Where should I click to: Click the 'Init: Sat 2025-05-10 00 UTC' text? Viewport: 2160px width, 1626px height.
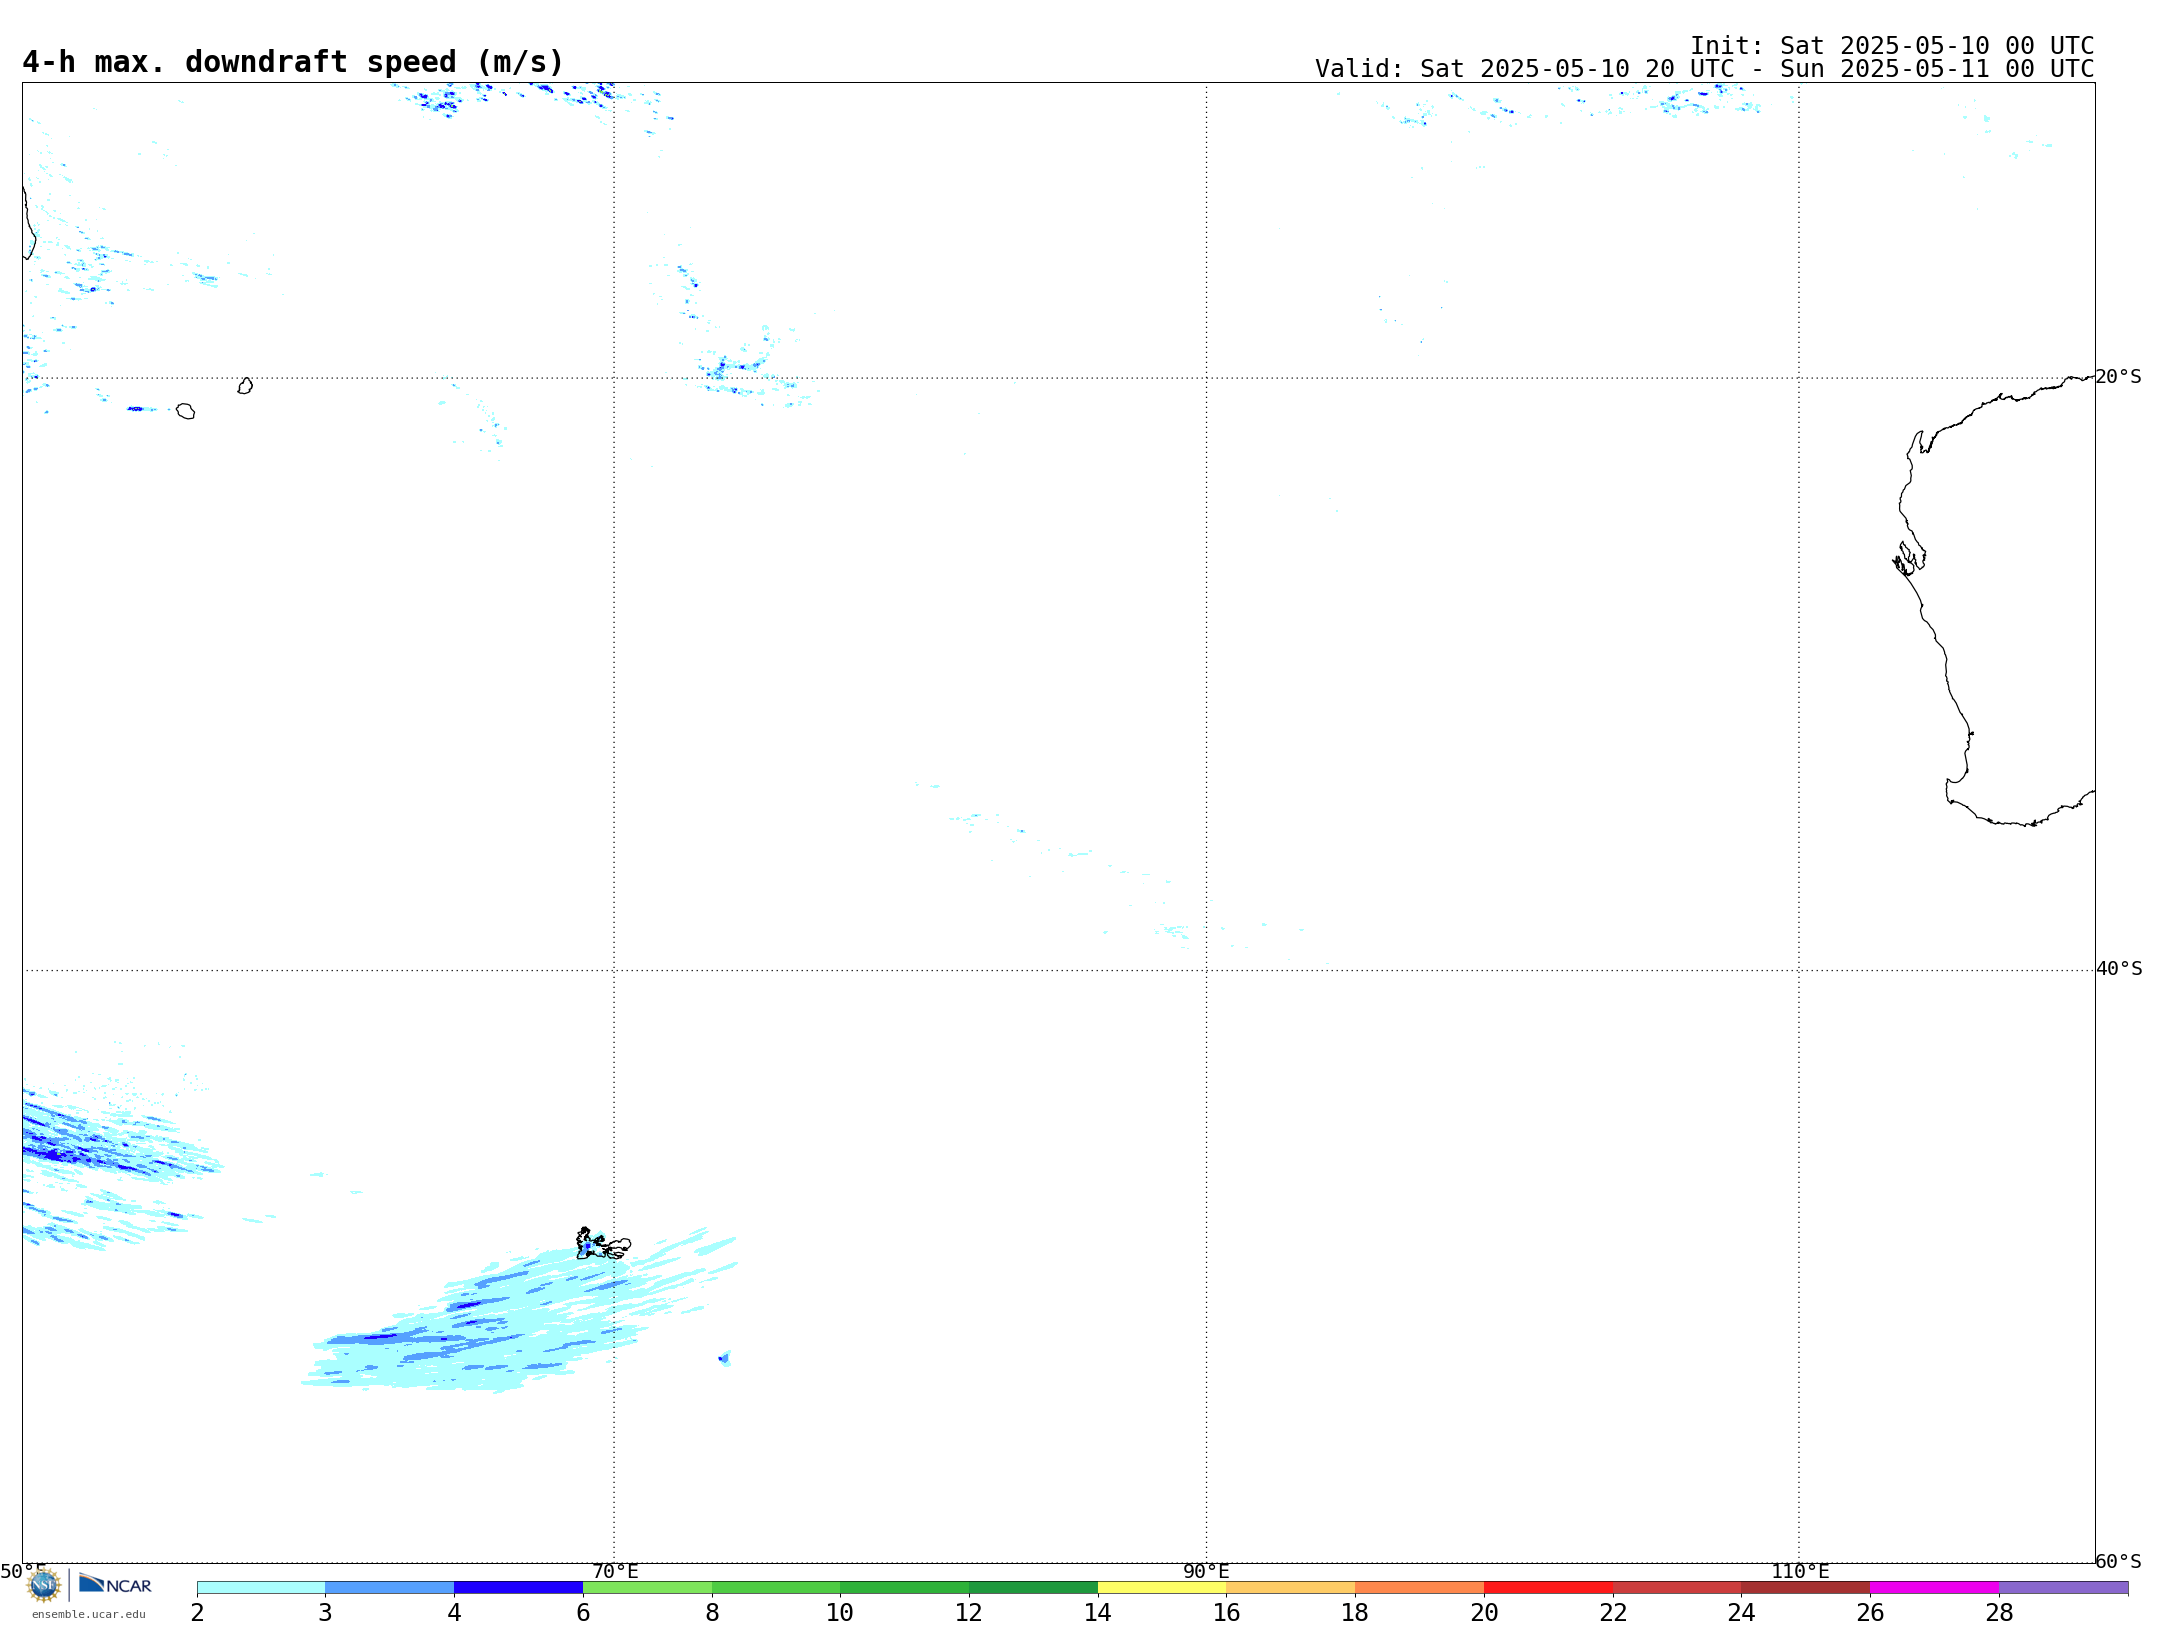[x=1892, y=46]
